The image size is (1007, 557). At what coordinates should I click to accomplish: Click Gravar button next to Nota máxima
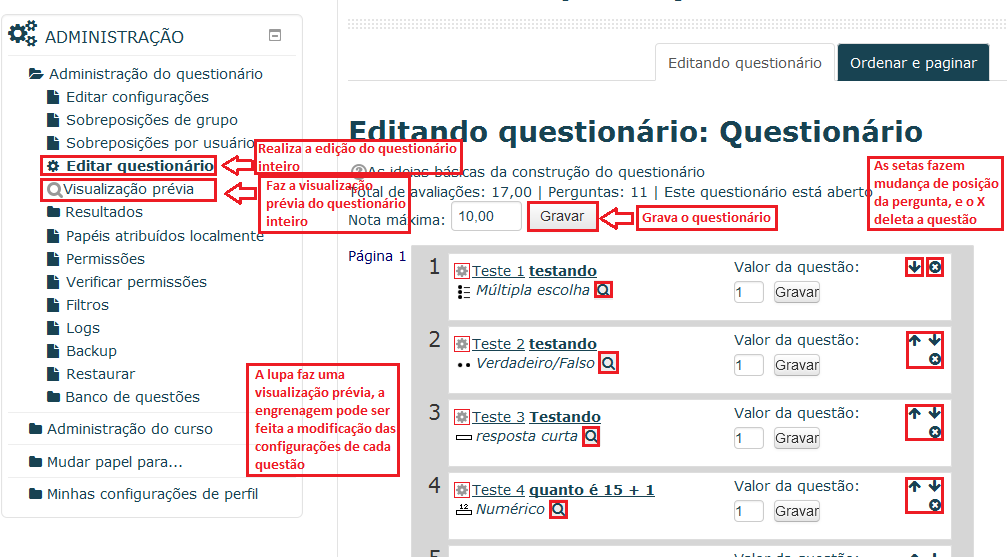(562, 217)
